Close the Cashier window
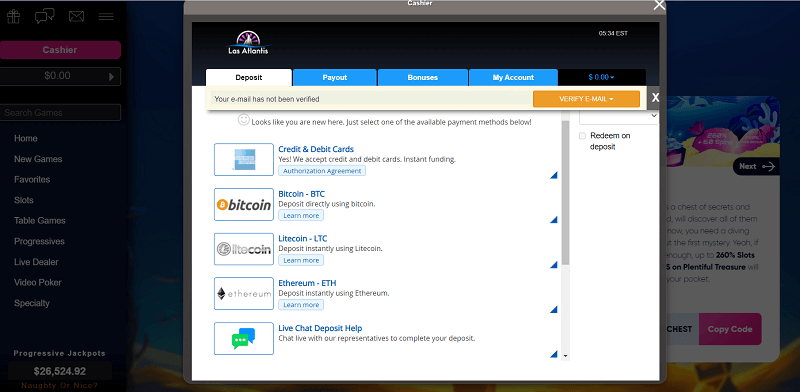800x392 pixels. pos(659,5)
